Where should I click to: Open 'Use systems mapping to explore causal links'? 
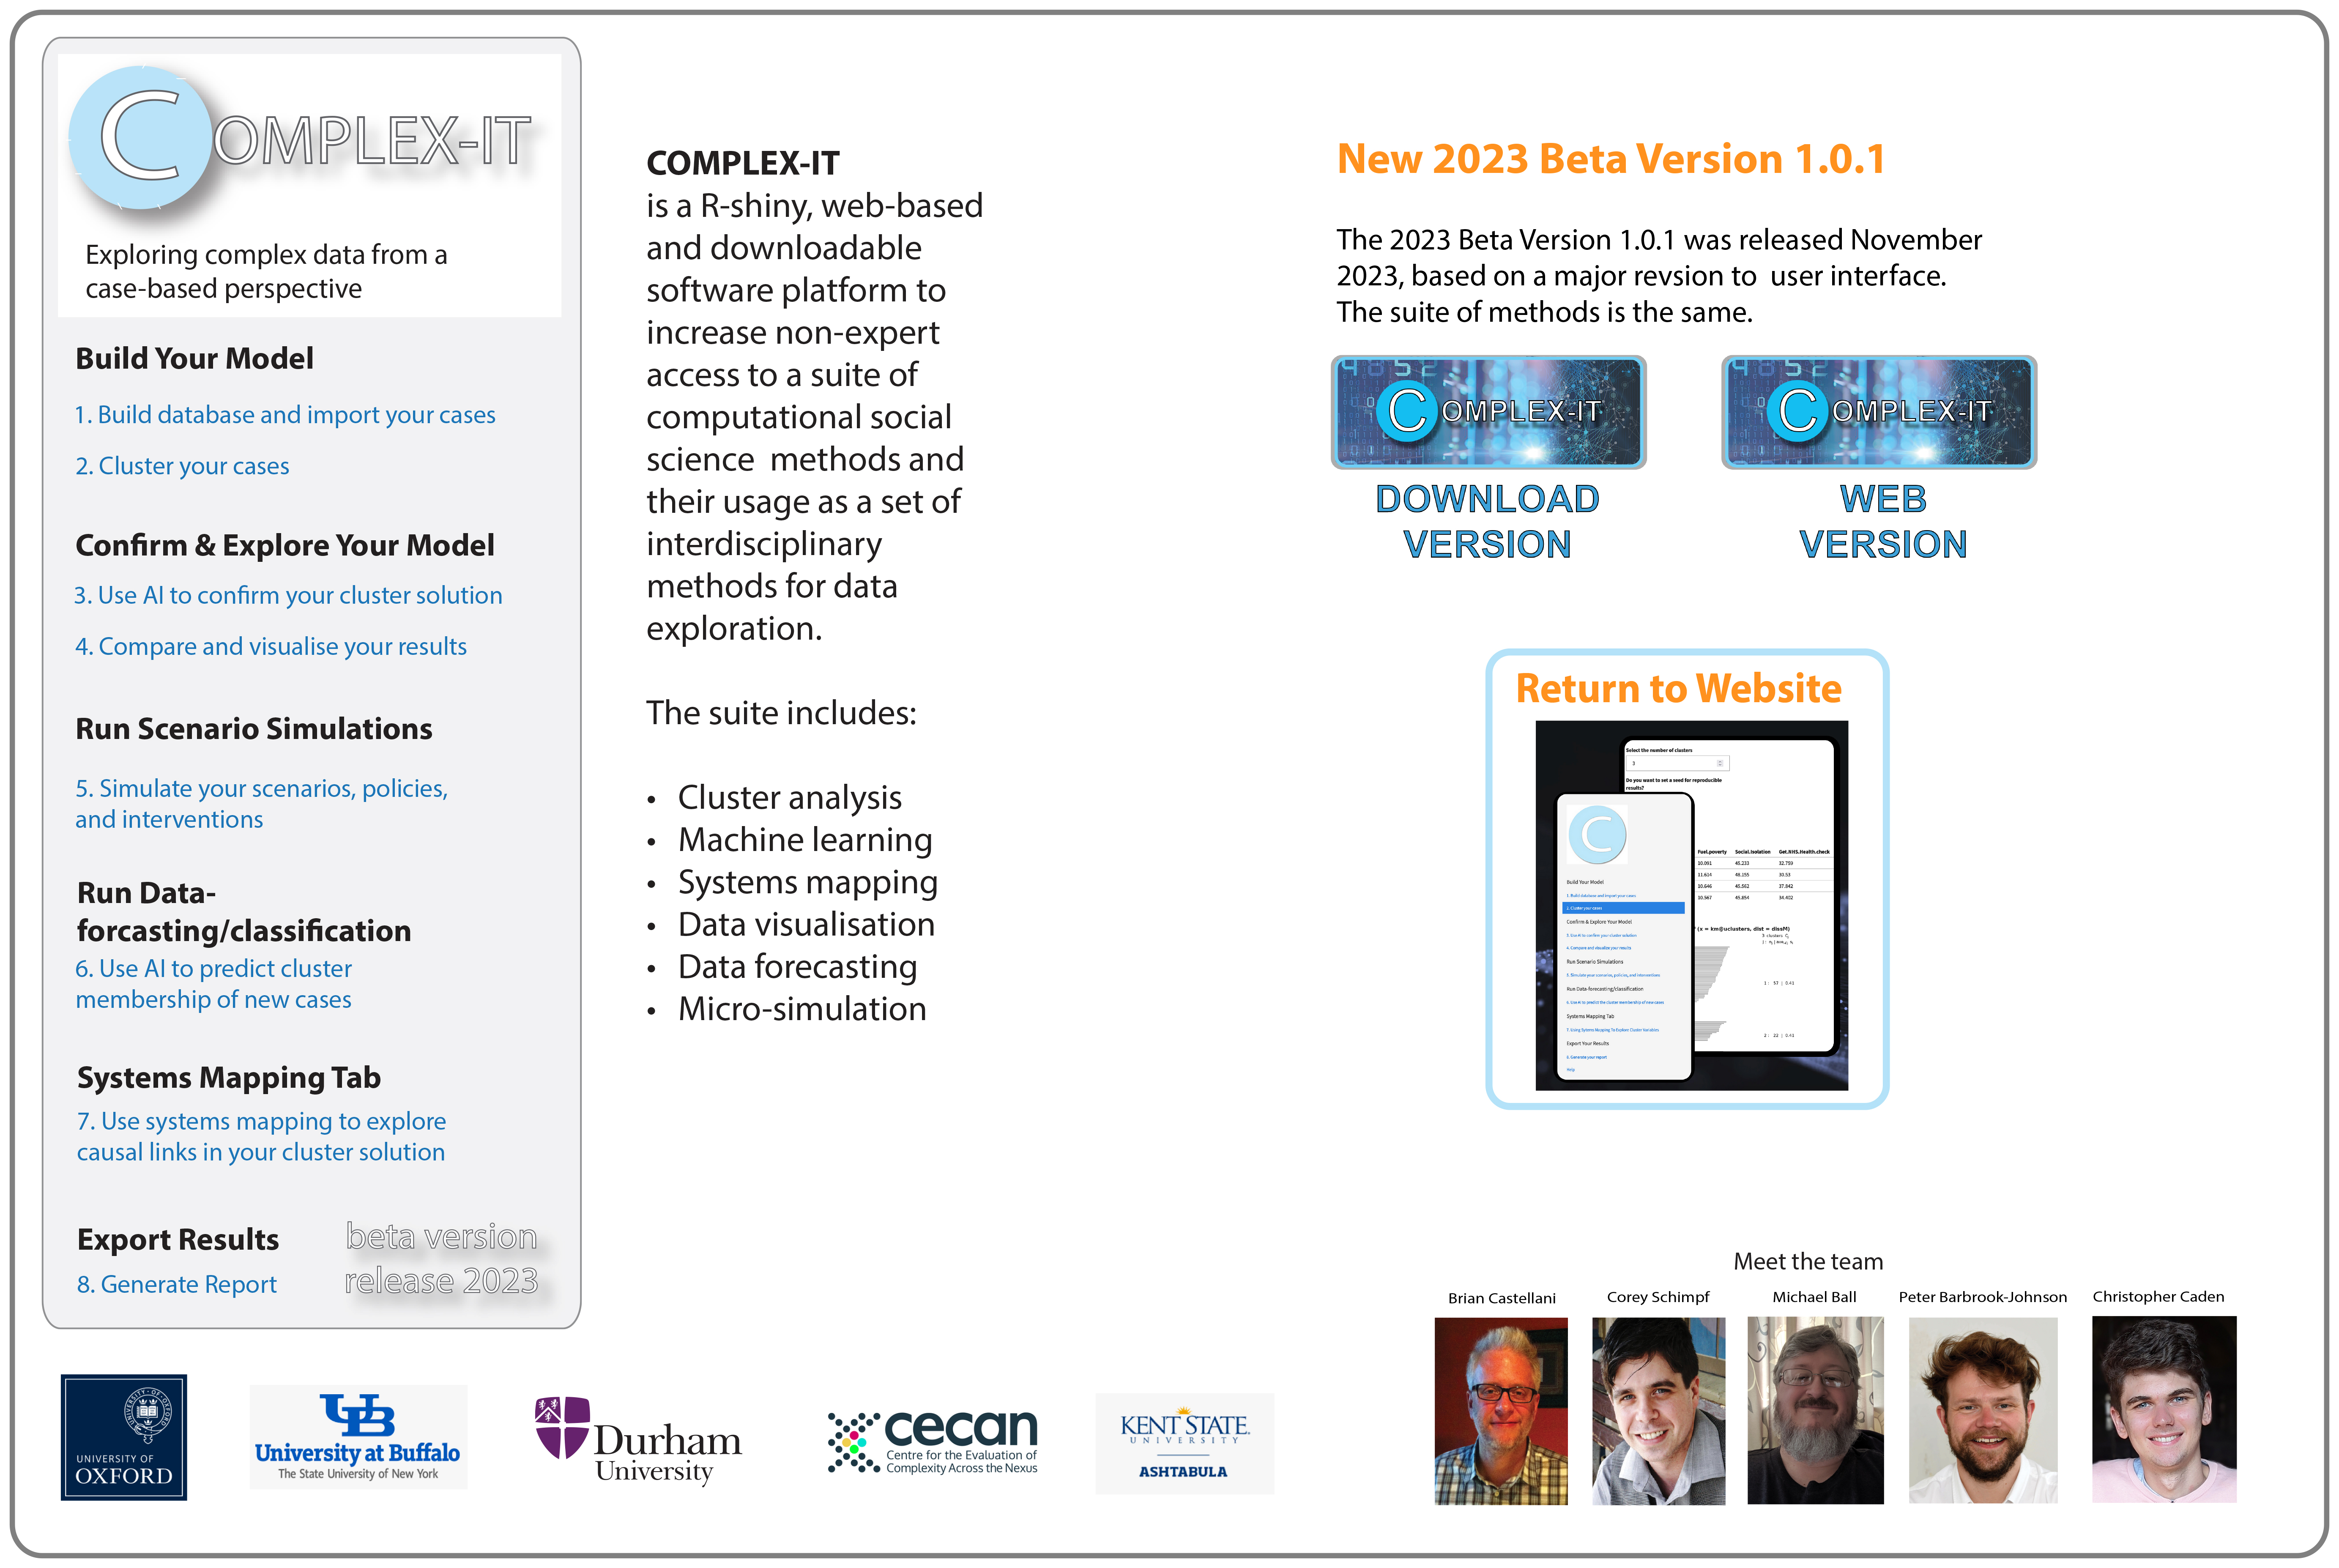click(x=262, y=1137)
